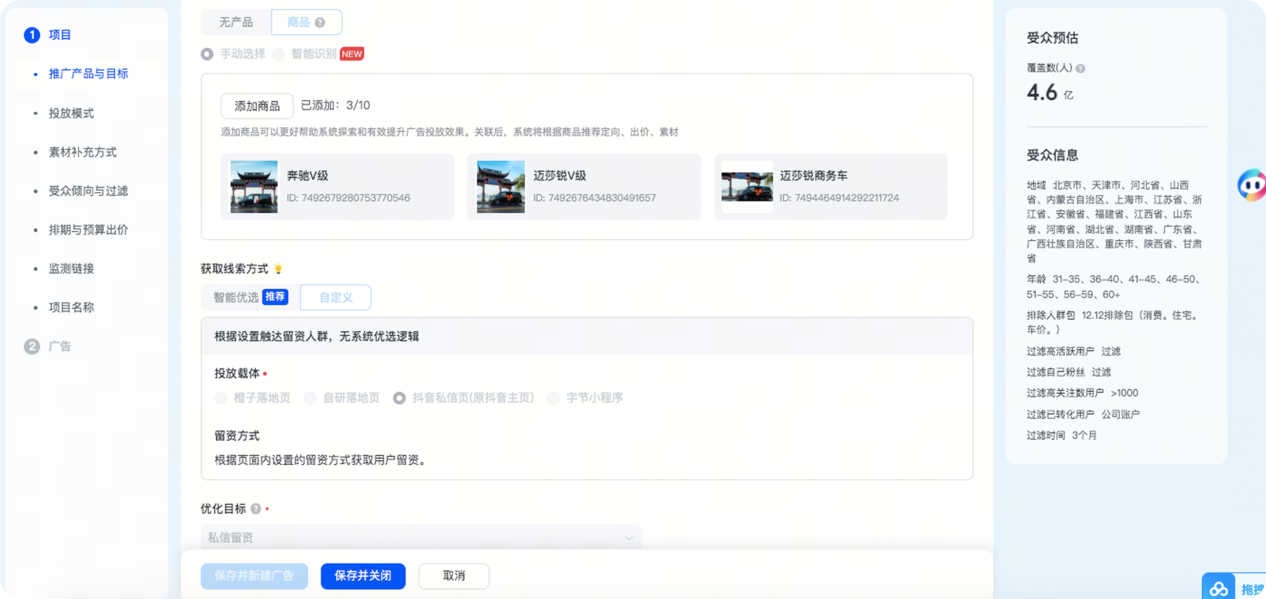This screenshot has width=1266, height=599.
Task: Click the NEW badge next to 智能识别
Action: point(351,53)
